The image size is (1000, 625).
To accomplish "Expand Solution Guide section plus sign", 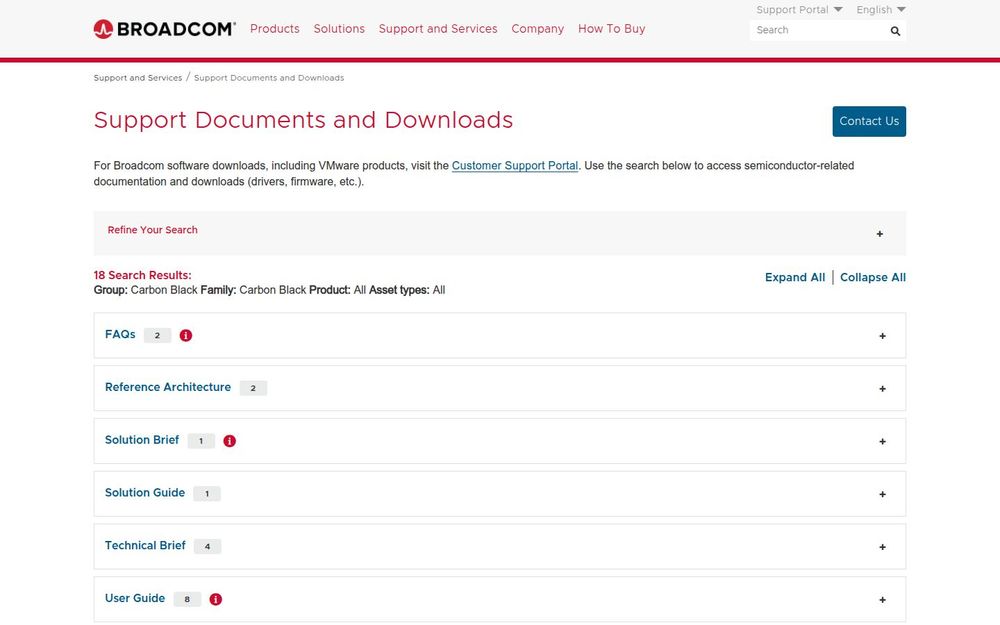I will 883,494.
